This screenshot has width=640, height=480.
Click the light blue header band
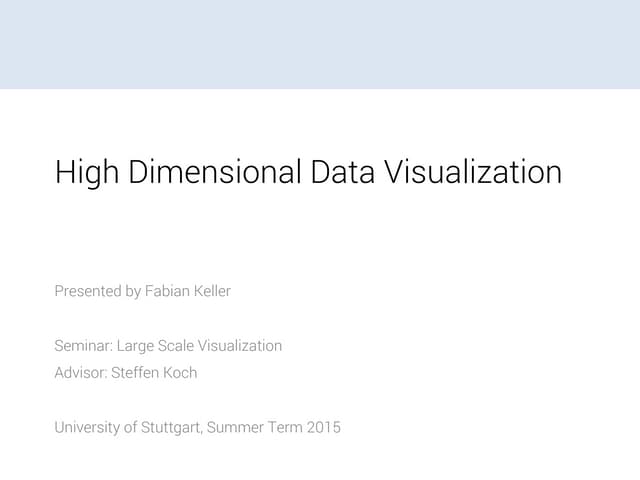320,44
